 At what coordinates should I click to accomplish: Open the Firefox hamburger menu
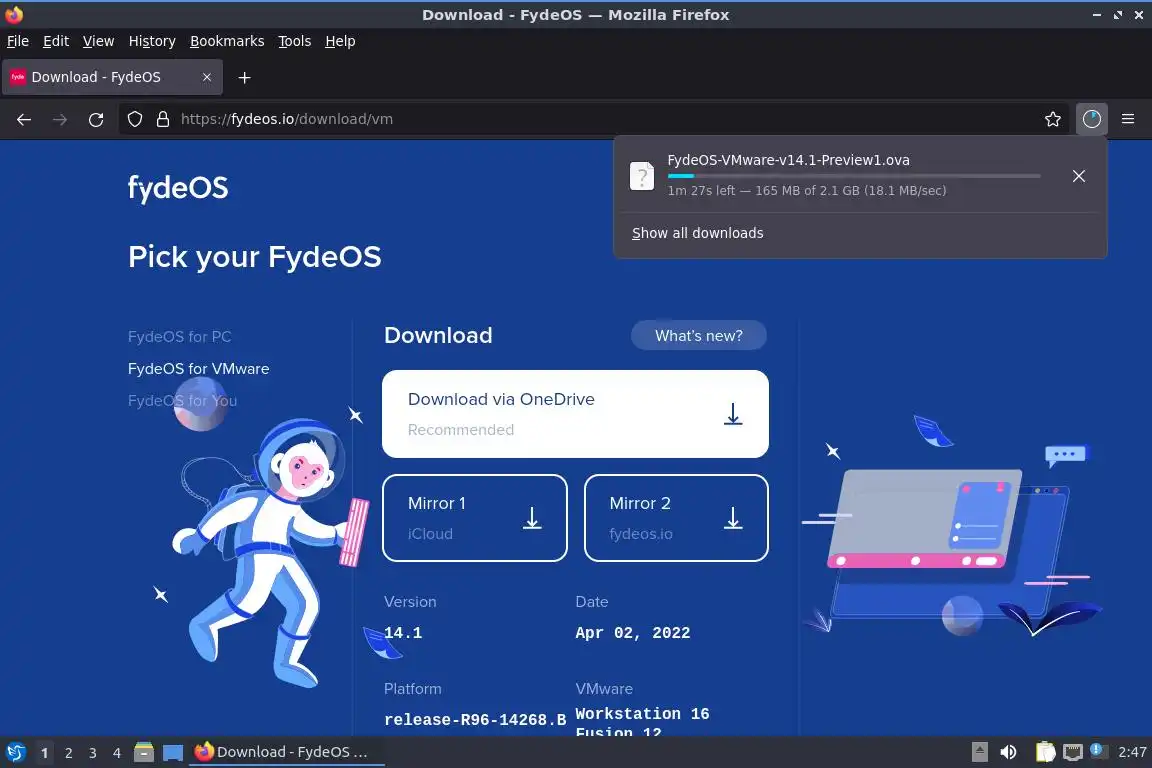pos(1128,119)
